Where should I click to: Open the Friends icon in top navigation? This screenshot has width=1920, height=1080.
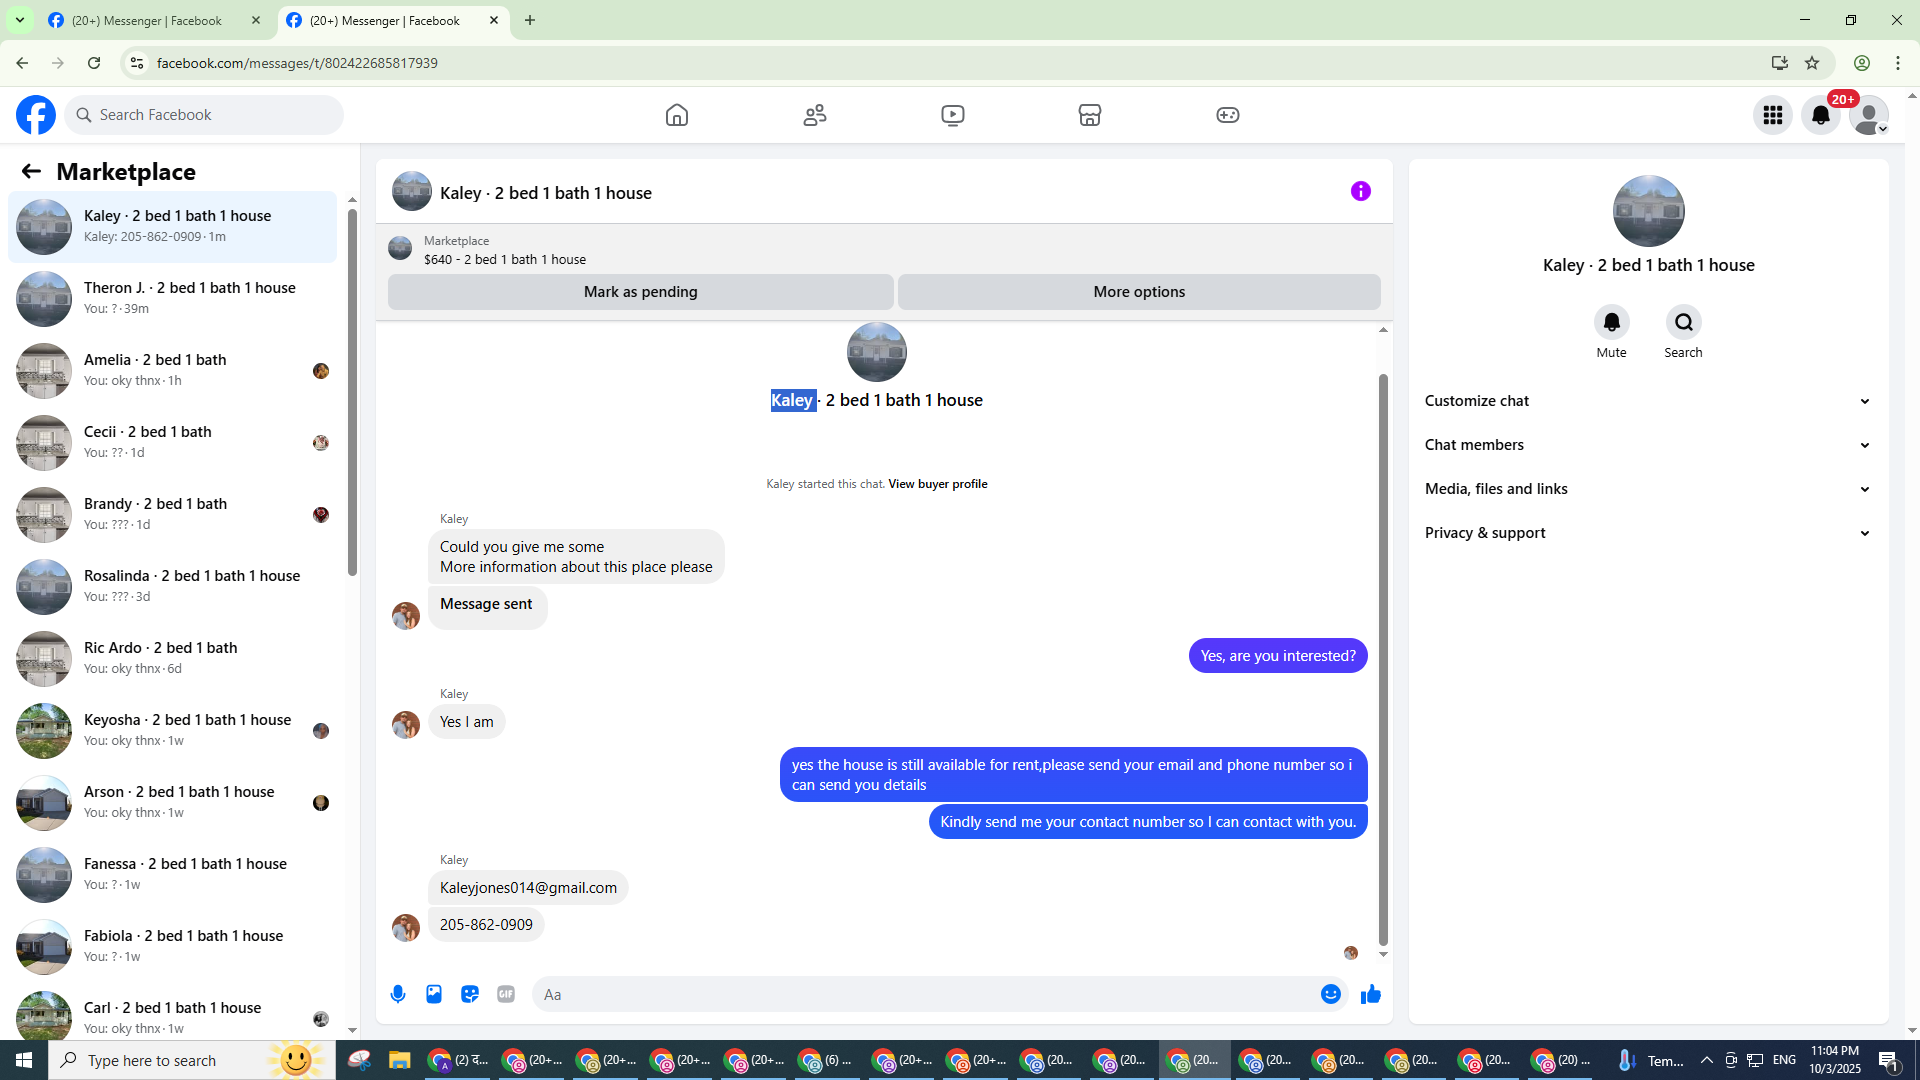coord(815,115)
